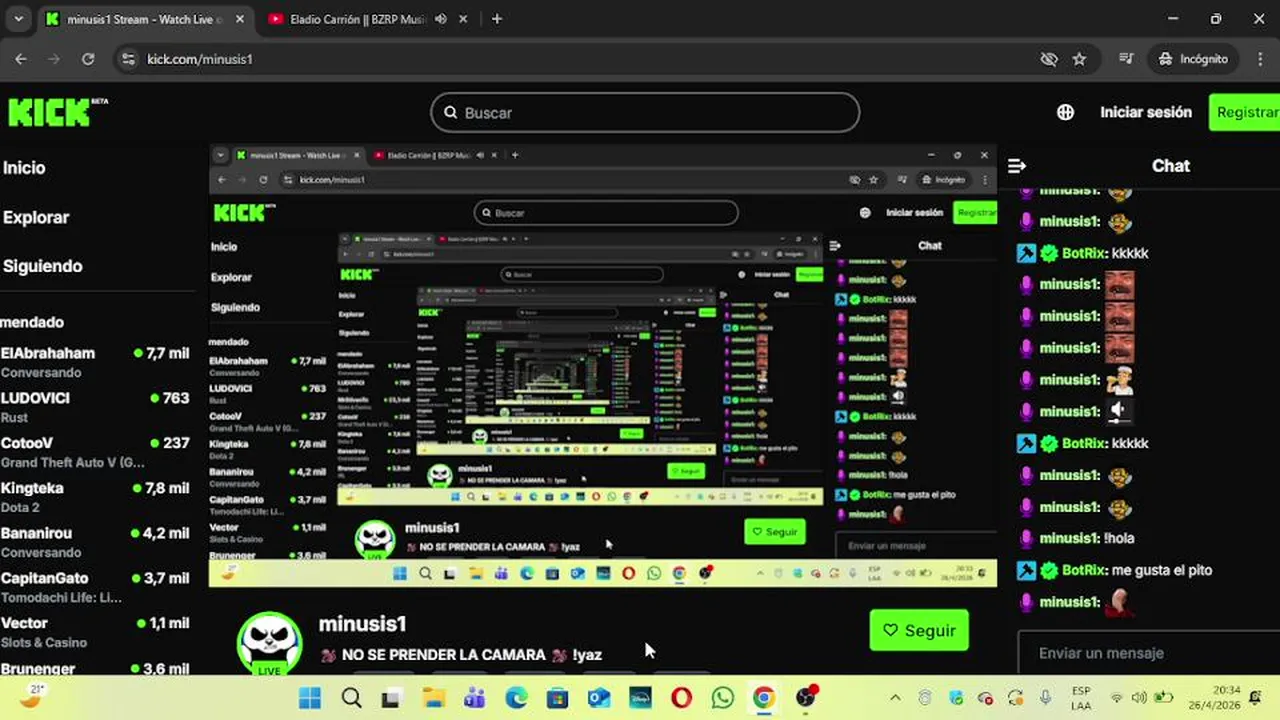Show hidden system tray icons
The height and width of the screenshot is (720, 1280).
(x=895, y=698)
